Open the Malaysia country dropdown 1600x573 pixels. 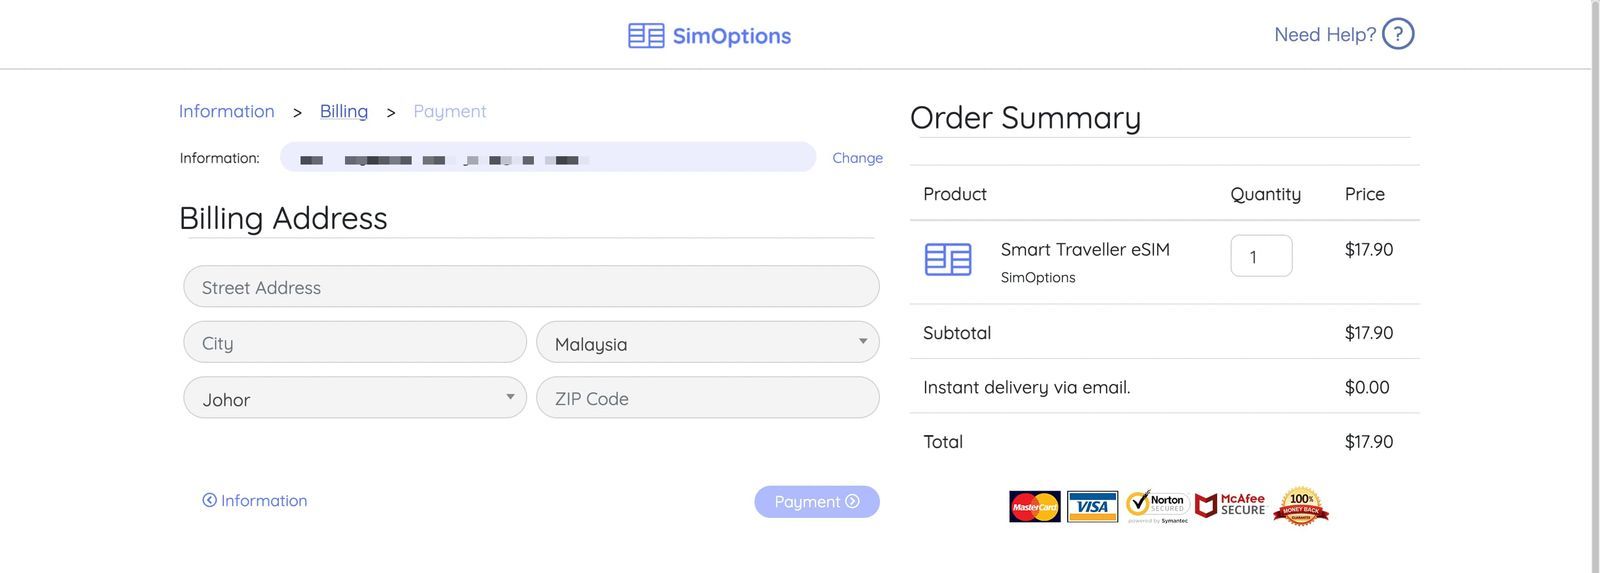click(x=708, y=343)
